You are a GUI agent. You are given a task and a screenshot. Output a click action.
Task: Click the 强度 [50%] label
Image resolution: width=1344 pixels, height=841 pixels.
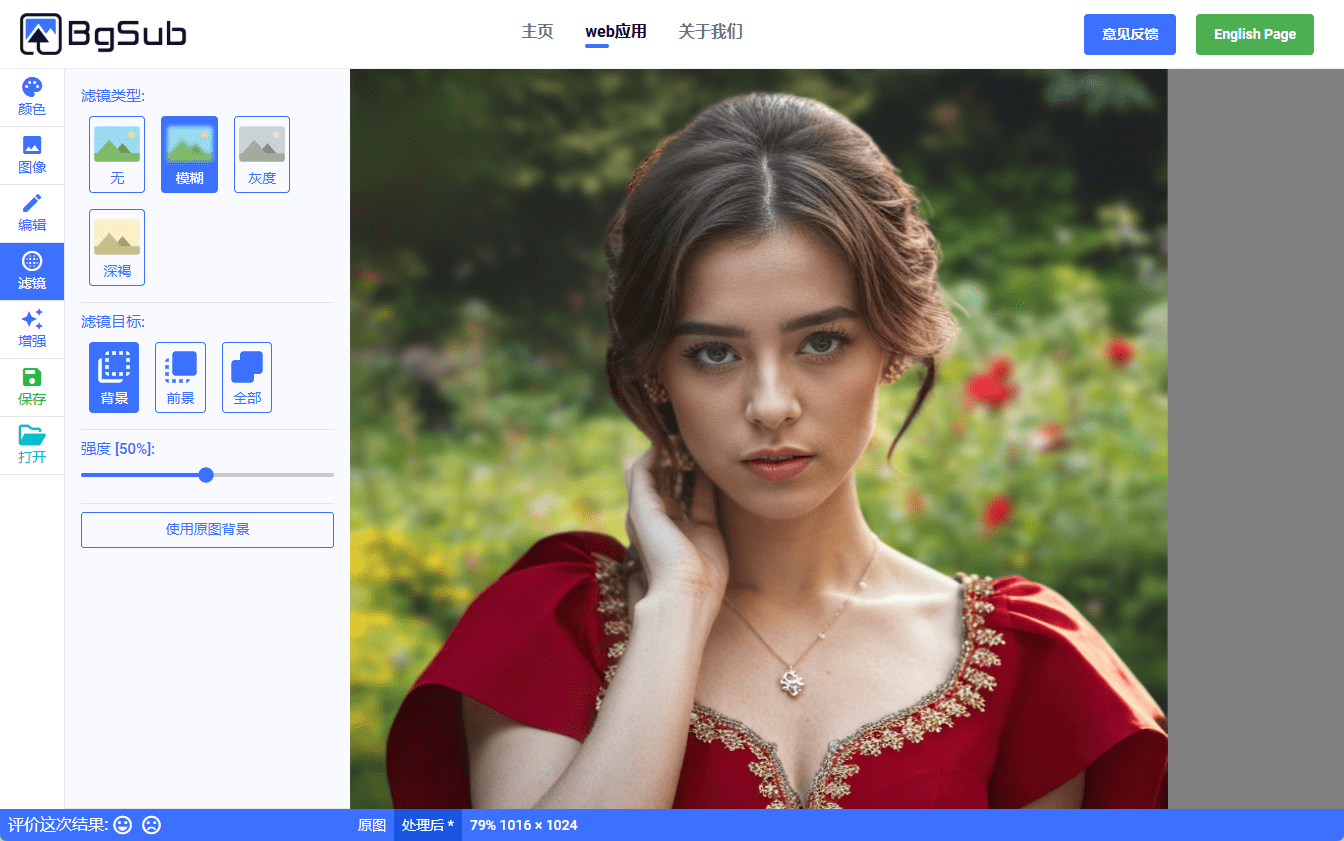click(x=118, y=449)
